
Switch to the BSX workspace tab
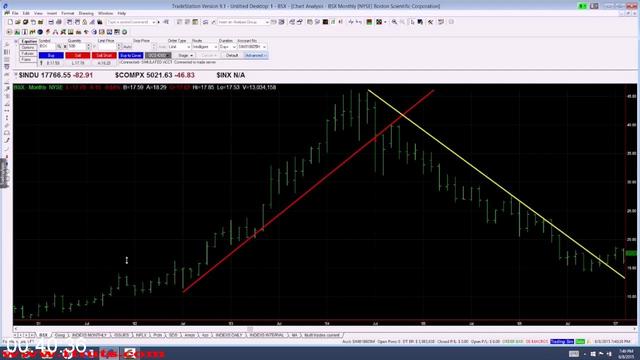pyautogui.click(x=43, y=335)
